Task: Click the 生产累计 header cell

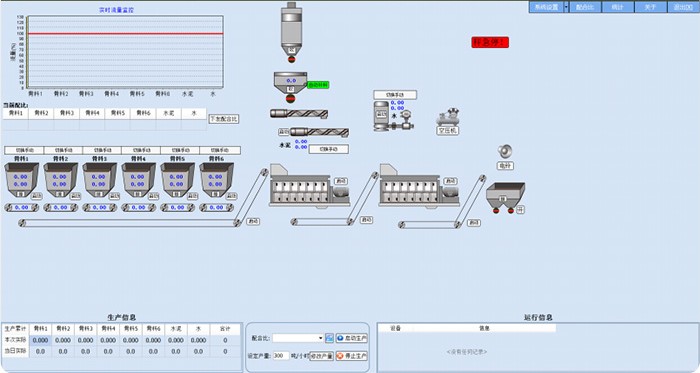Action: (15, 329)
